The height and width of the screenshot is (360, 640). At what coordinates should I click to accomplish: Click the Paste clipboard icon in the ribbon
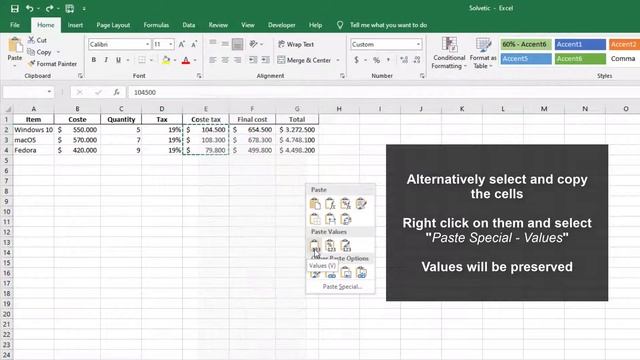15,45
